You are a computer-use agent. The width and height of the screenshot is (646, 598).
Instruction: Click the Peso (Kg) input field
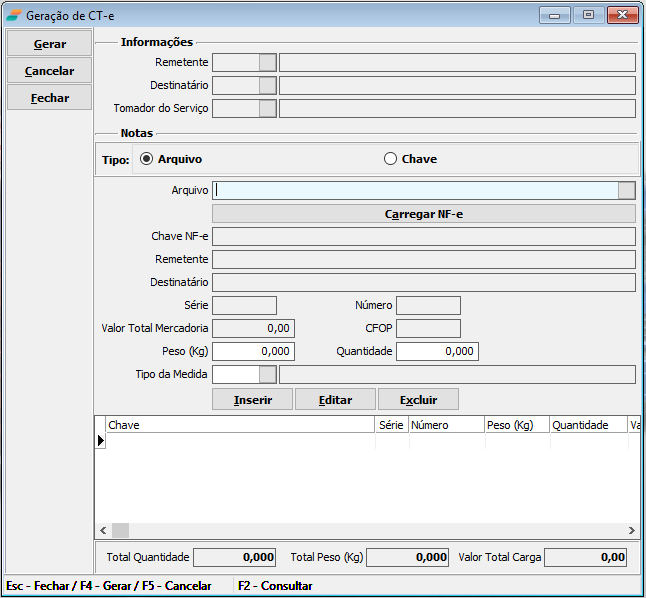click(x=253, y=351)
